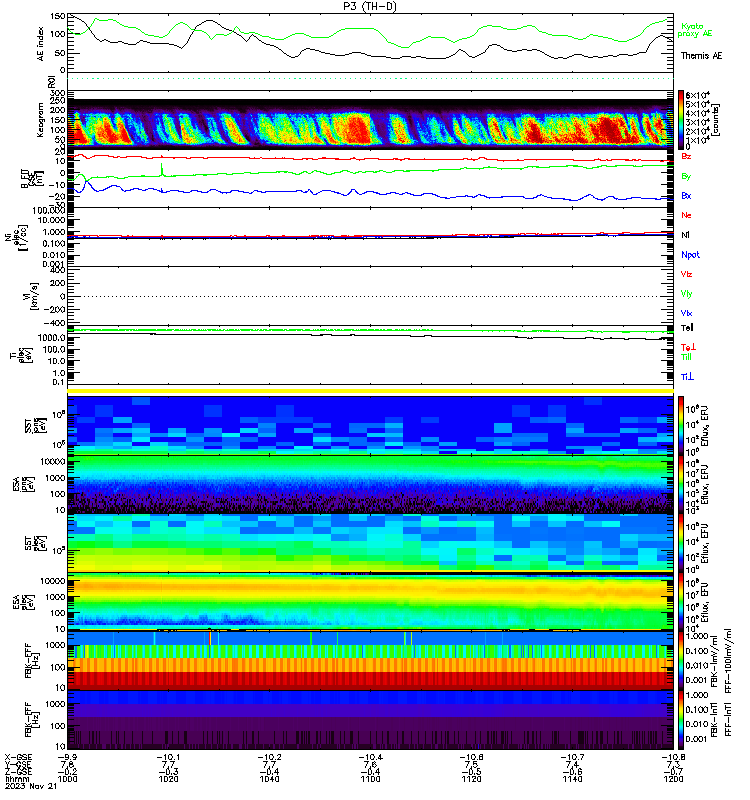This screenshot has height=800, width=750.
Task: Click the P3 (TH-D) plot title
Action: [x=374, y=6]
